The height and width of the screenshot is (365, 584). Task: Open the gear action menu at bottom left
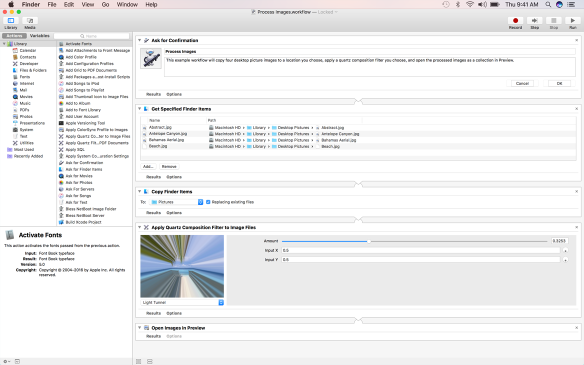6,361
